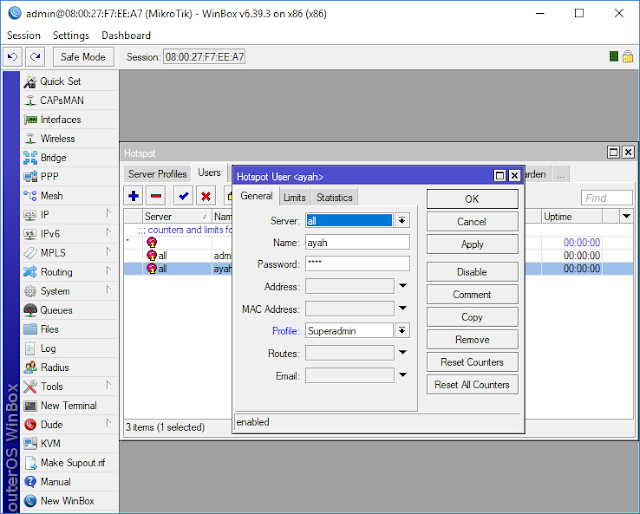Click the blue plus Add icon in Hotspot
Screen dimensions: 640x514
point(133,196)
